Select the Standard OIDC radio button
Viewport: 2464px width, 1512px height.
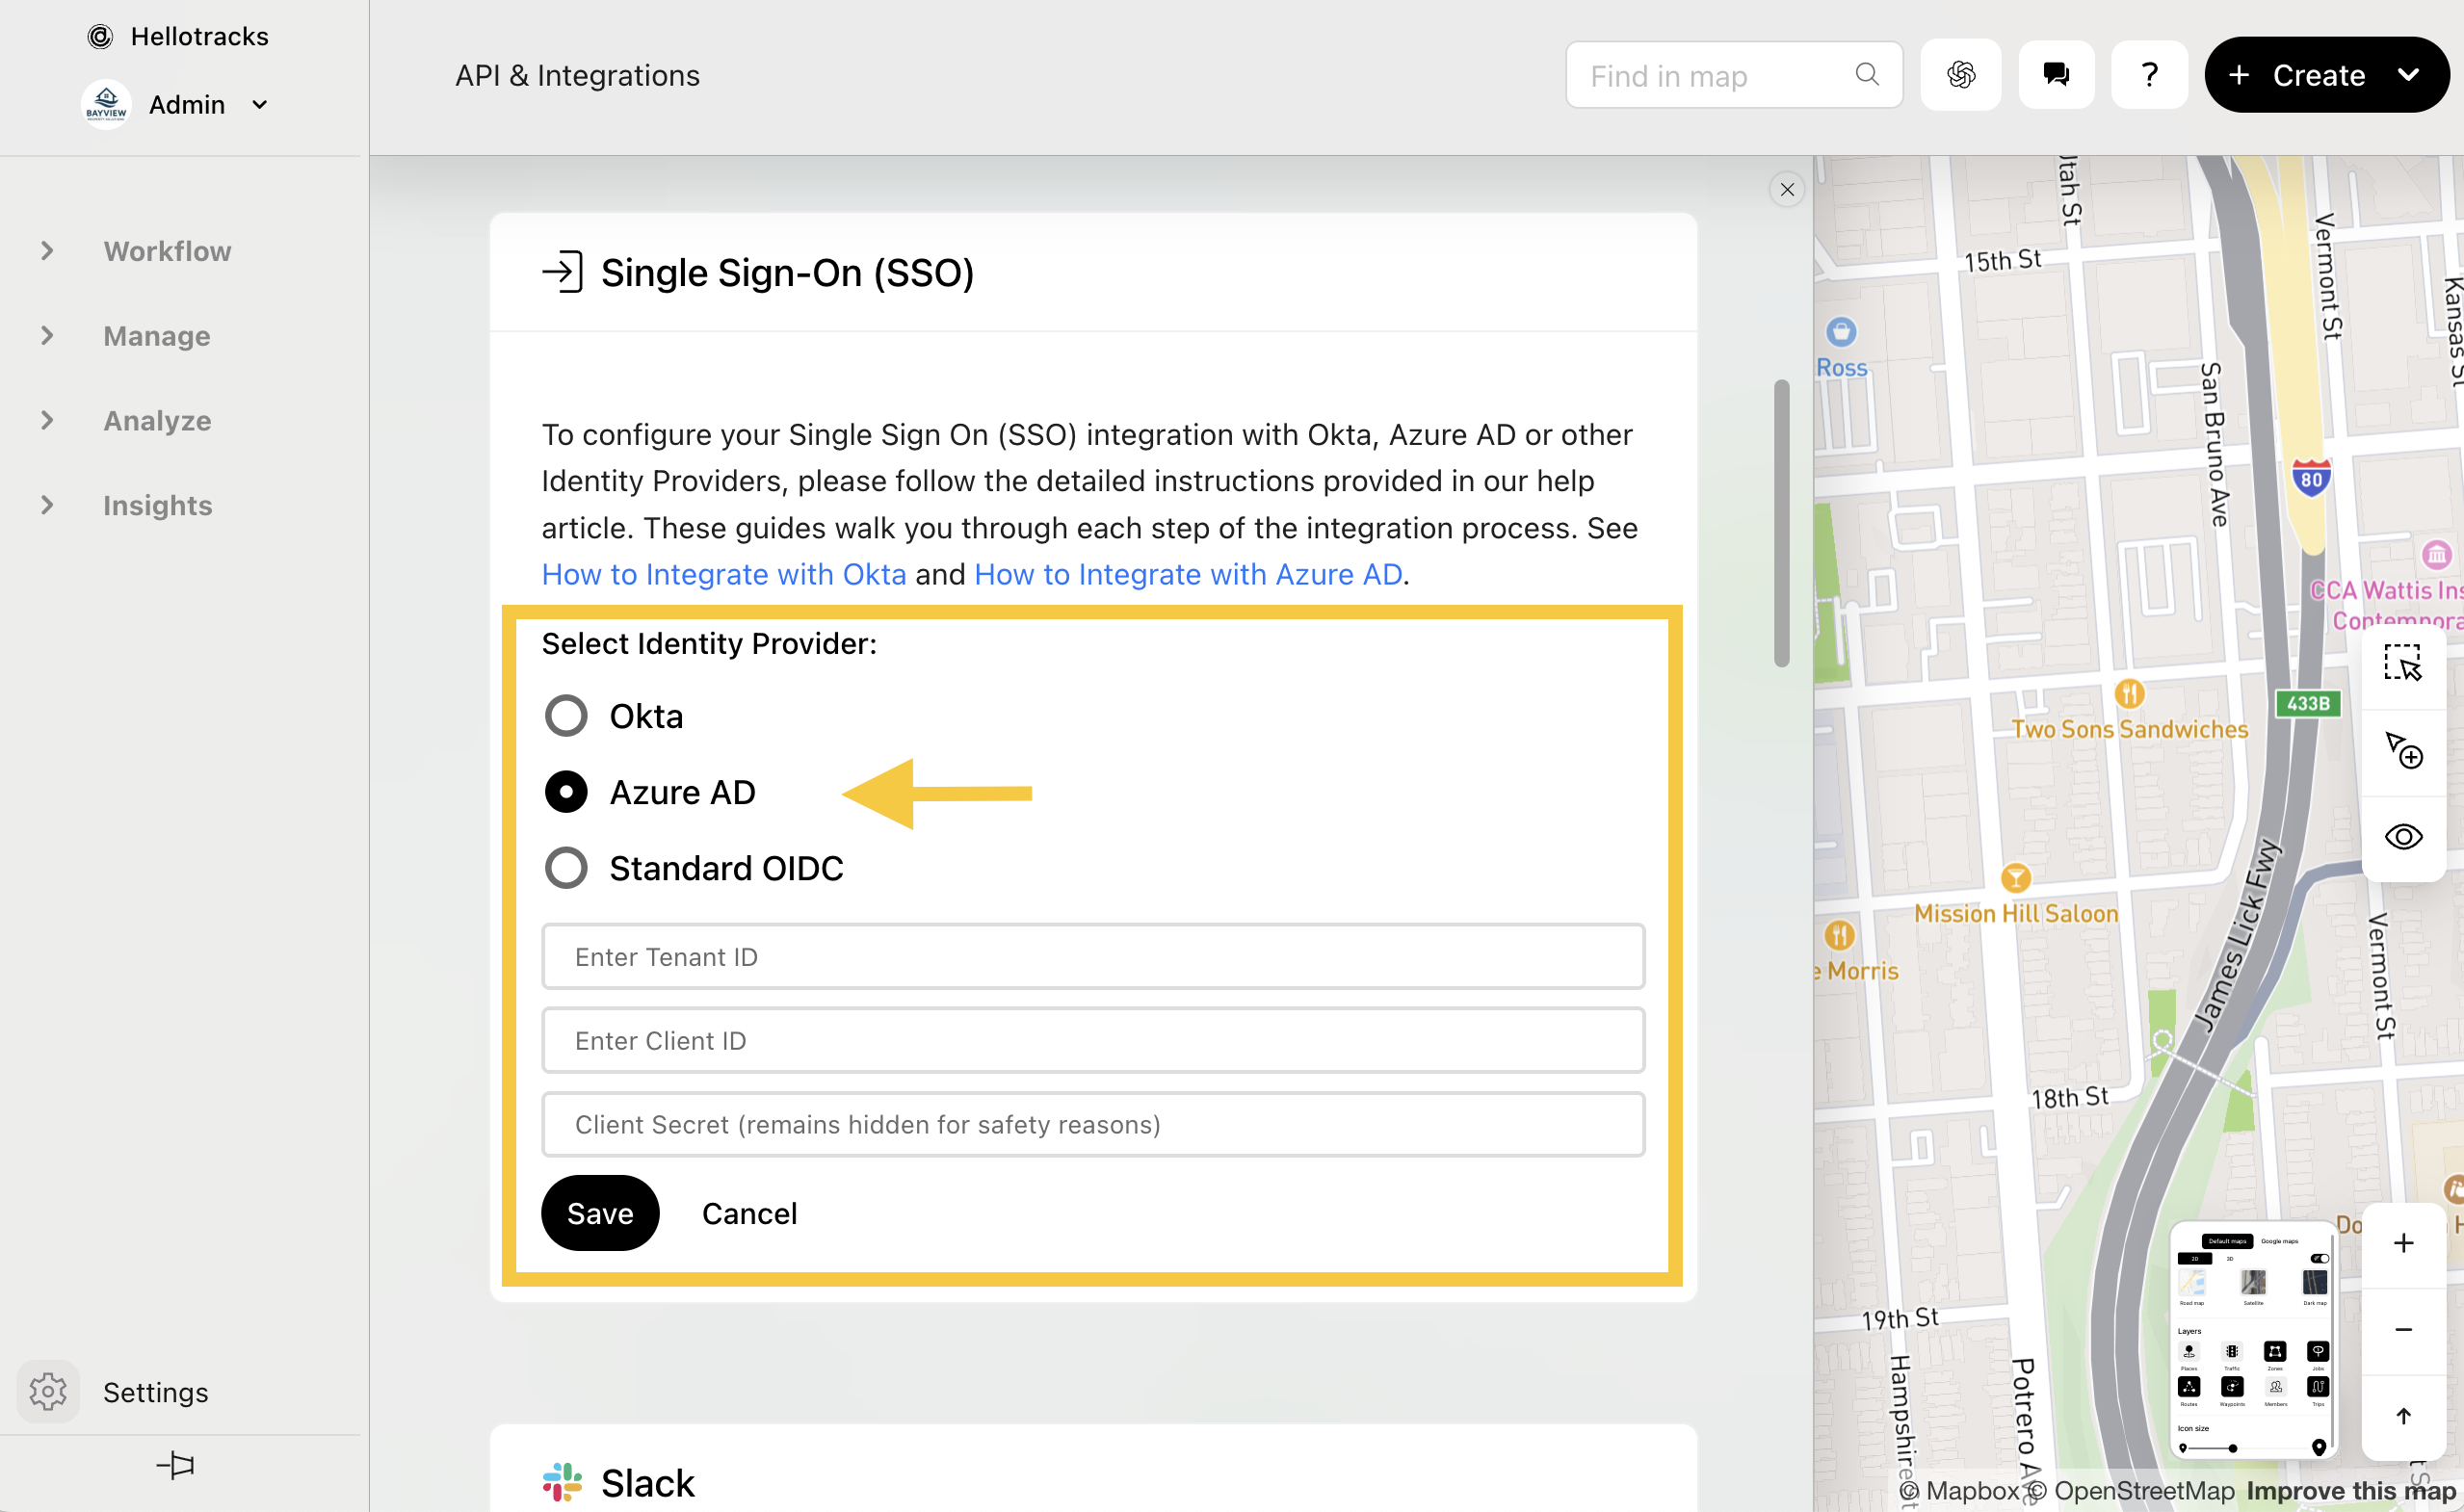click(566, 868)
